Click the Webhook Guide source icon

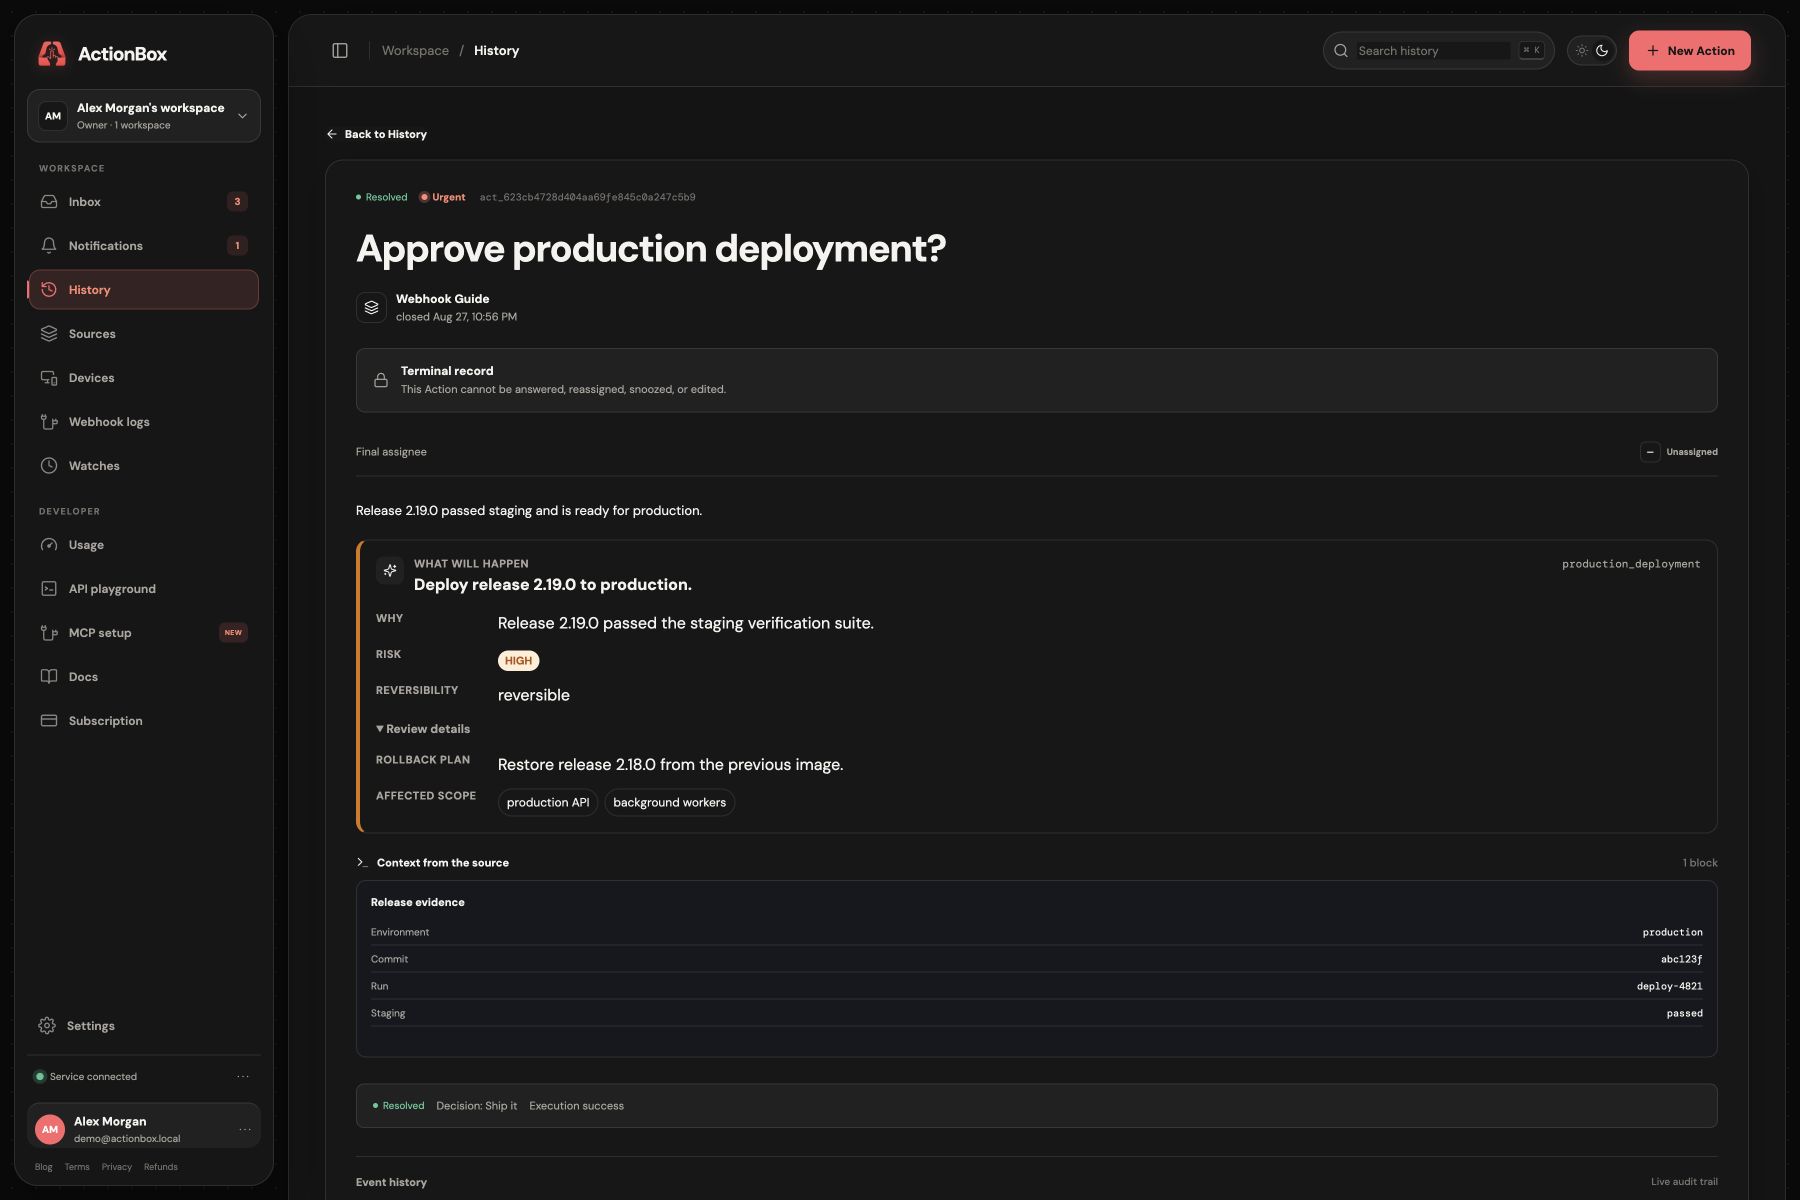pos(371,307)
